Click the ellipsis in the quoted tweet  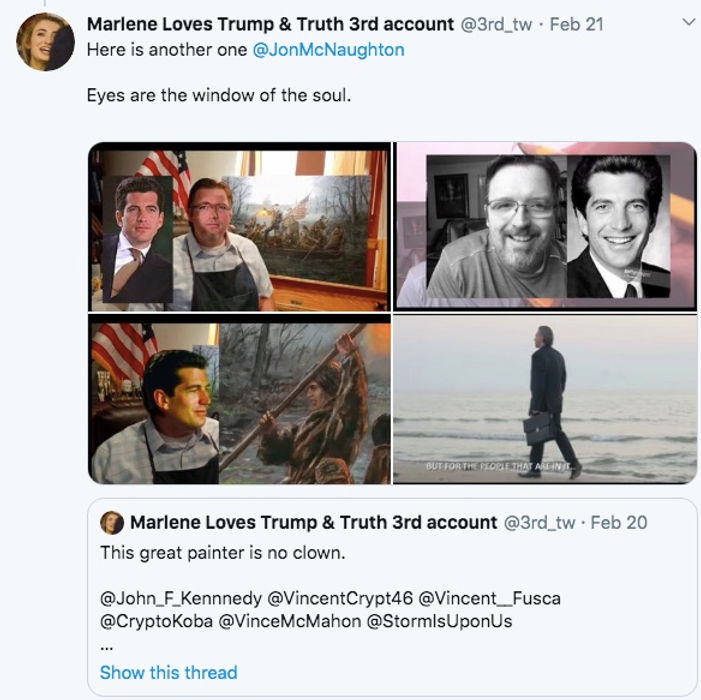coord(106,647)
